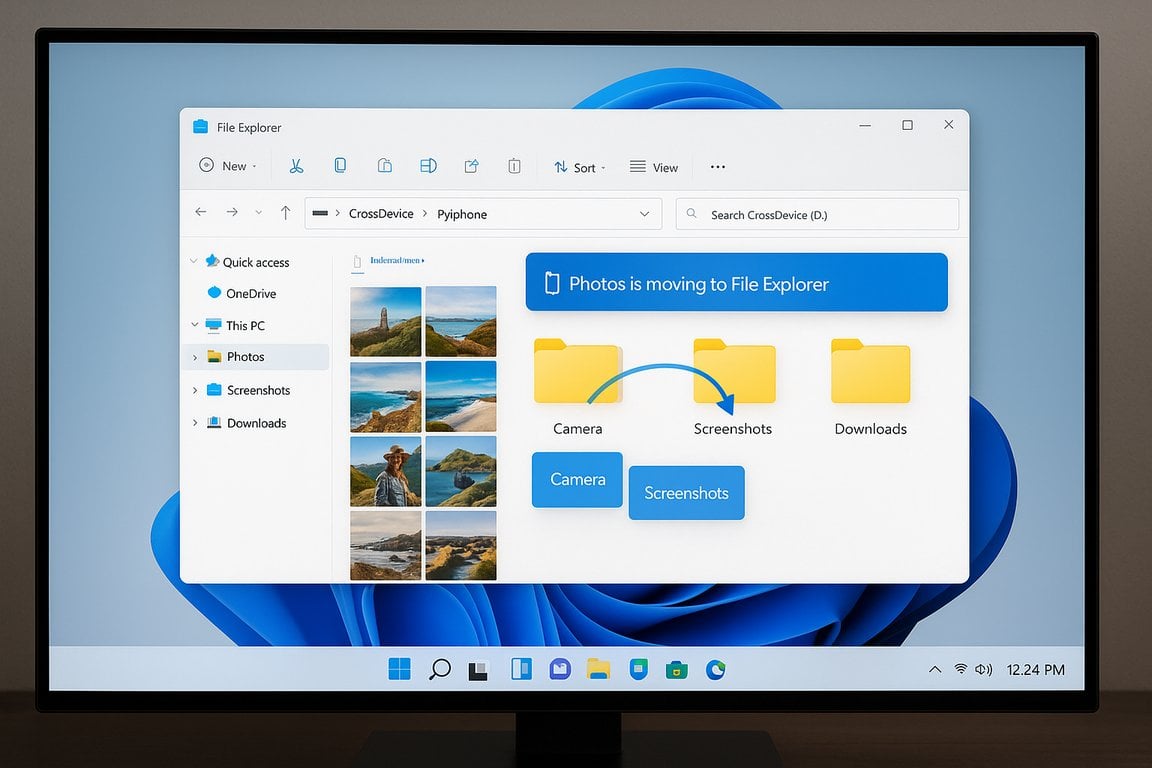
Task: Click the volume speaker tray icon
Action: (x=983, y=670)
